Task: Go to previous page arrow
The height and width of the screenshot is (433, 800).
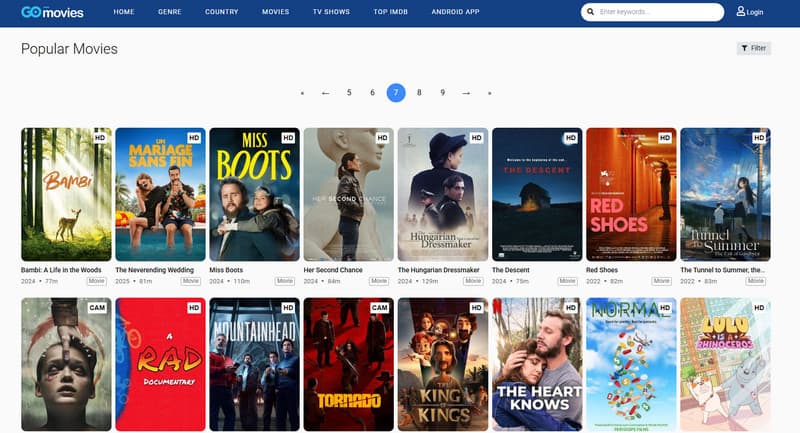Action: tap(326, 93)
